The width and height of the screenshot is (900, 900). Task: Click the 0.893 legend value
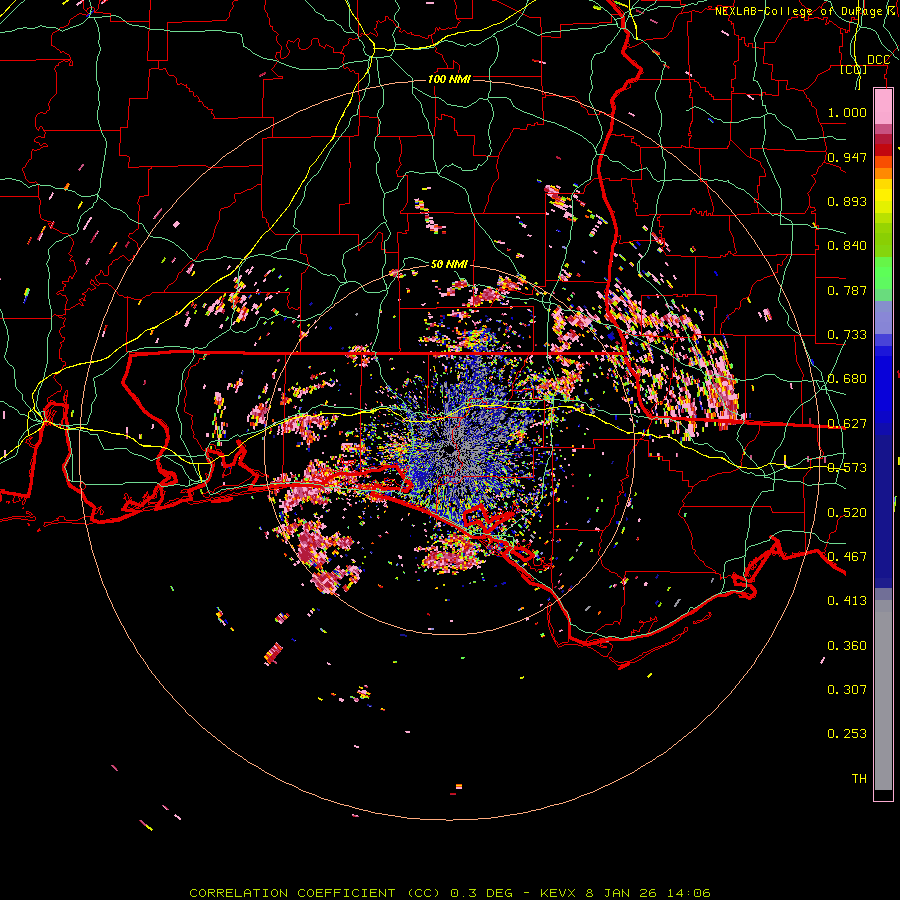point(847,201)
